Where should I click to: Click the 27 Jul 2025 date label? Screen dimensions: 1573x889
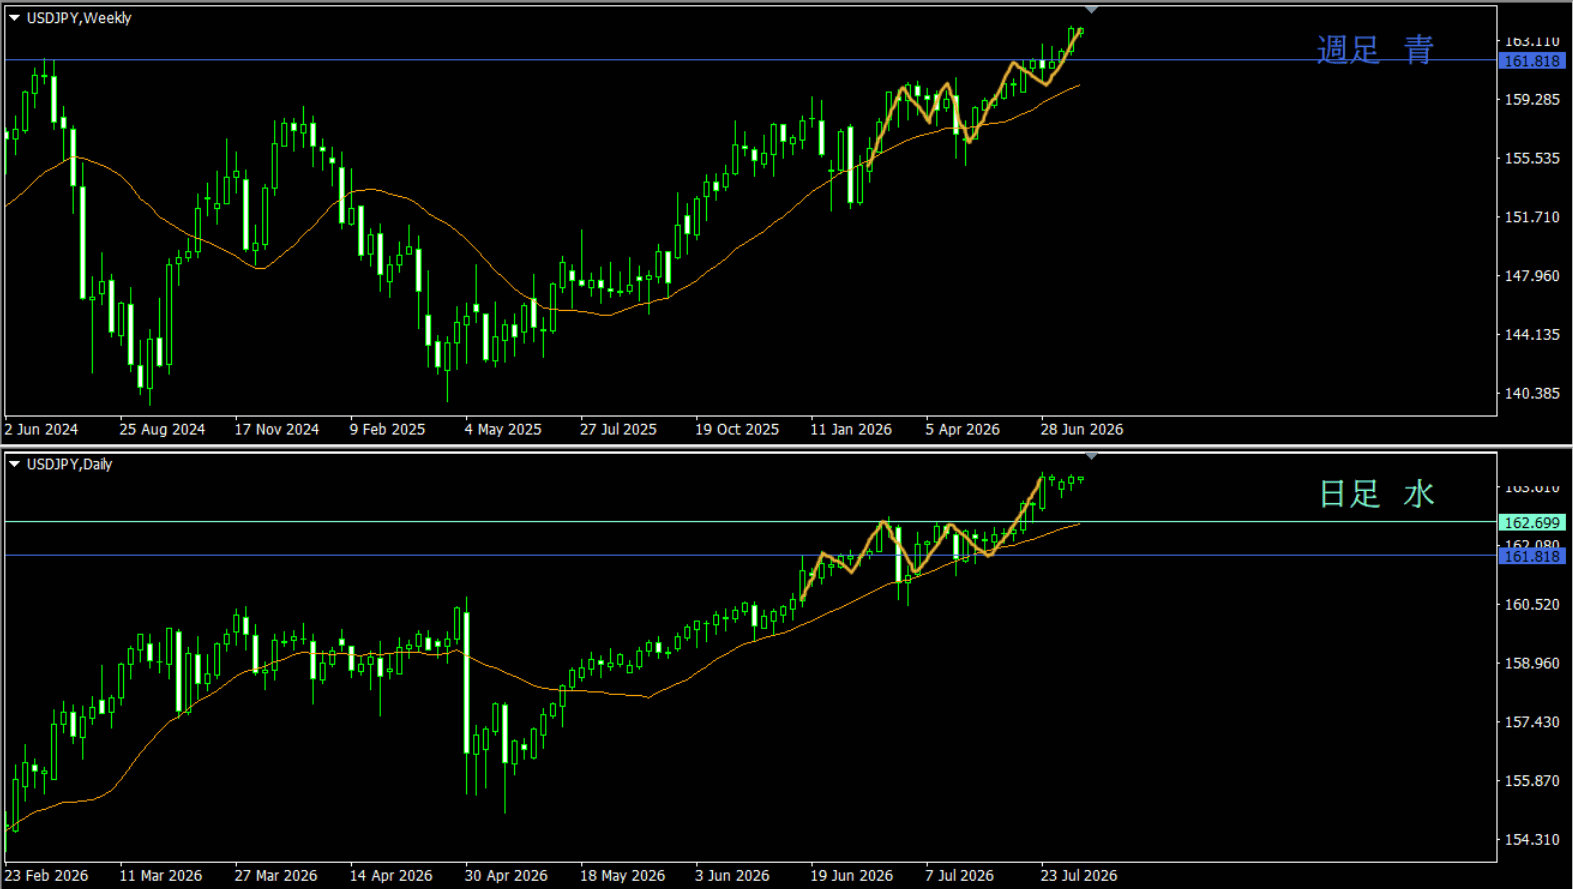618,429
